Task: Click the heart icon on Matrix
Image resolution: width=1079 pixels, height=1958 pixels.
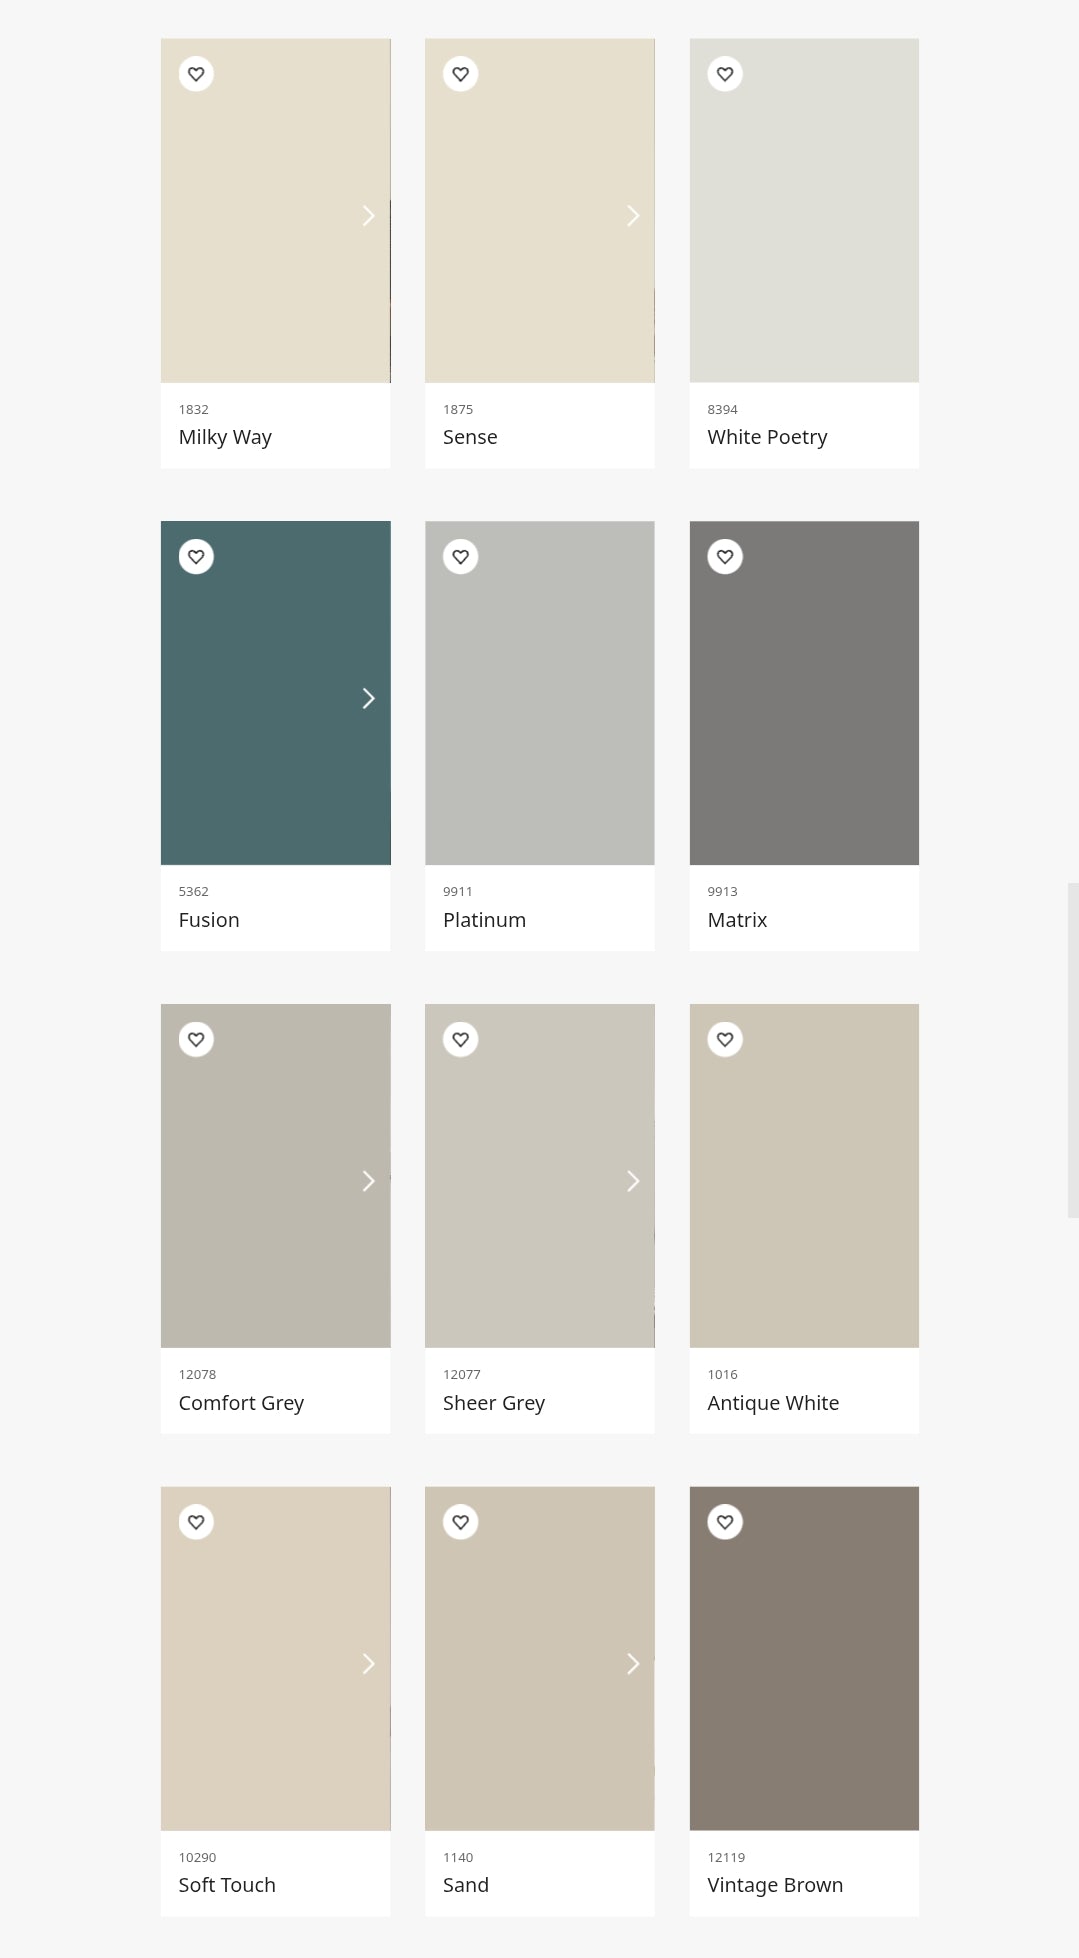Action: coord(725,557)
